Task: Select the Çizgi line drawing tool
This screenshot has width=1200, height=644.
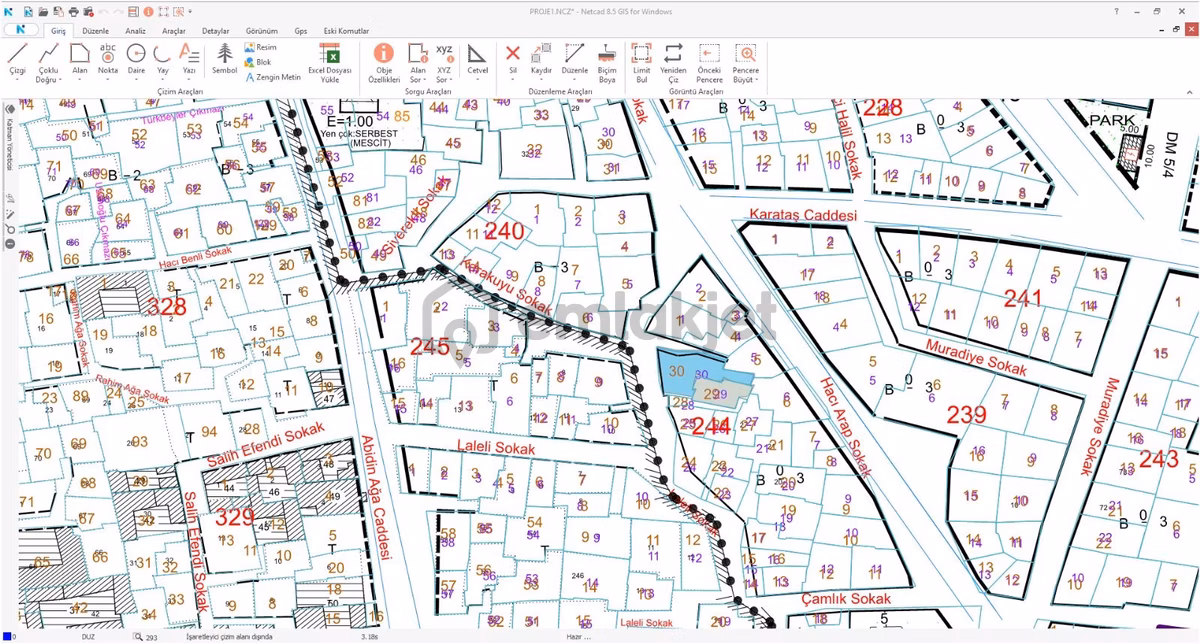Action: click(17, 59)
